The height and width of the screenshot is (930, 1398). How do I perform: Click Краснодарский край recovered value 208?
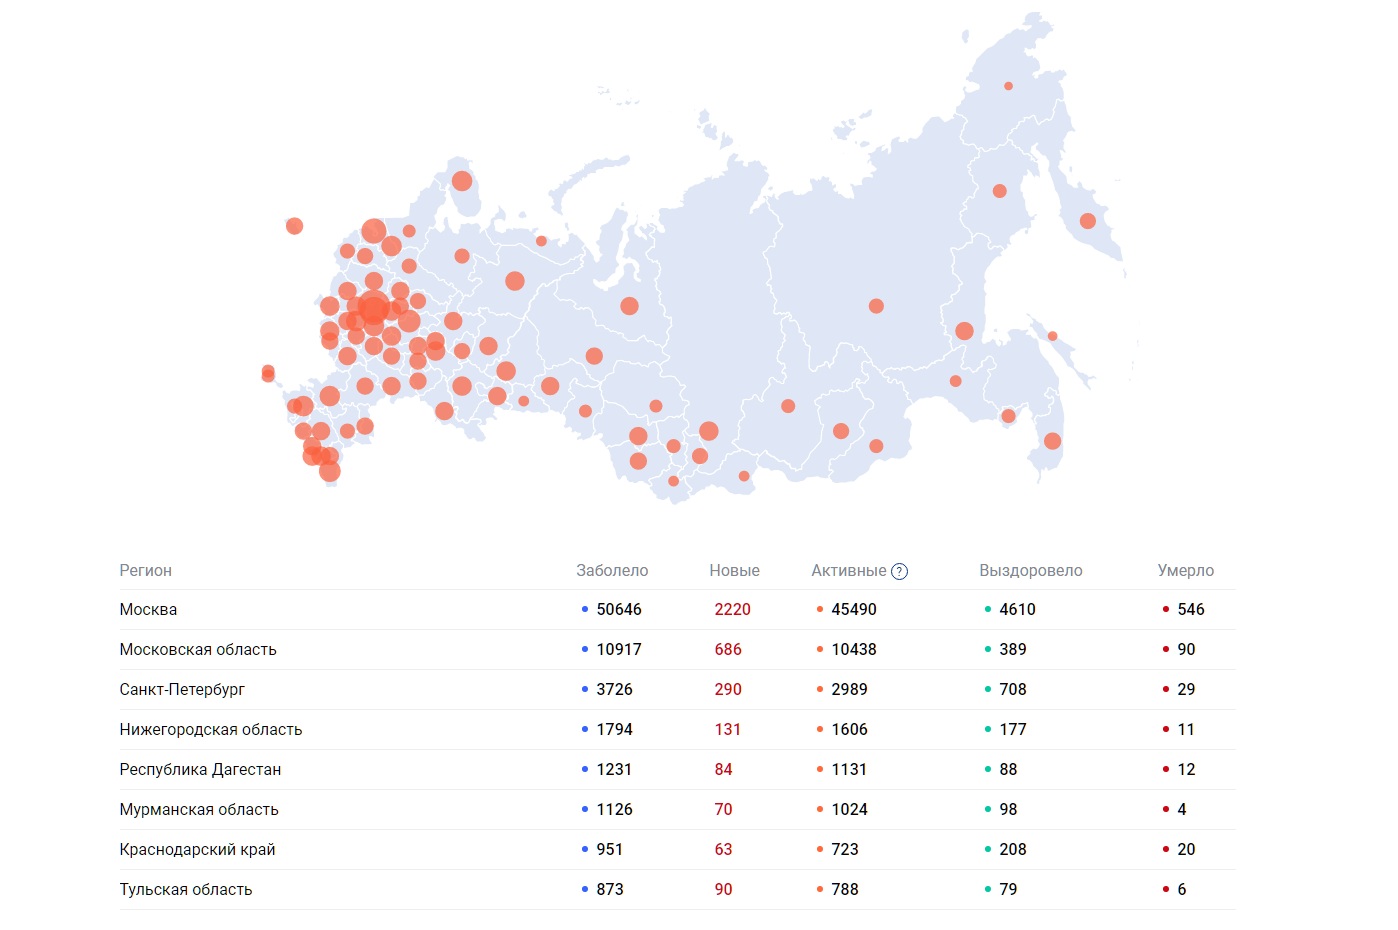tap(1013, 850)
